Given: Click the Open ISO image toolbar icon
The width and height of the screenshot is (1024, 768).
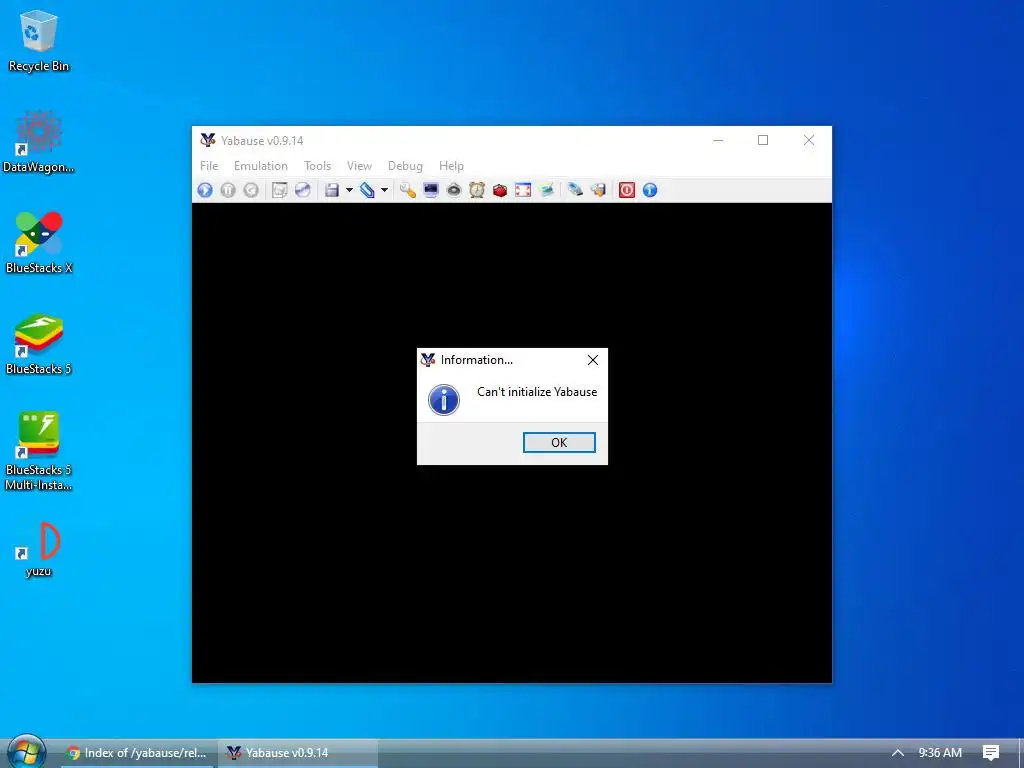Looking at the screenshot, I should (280, 190).
